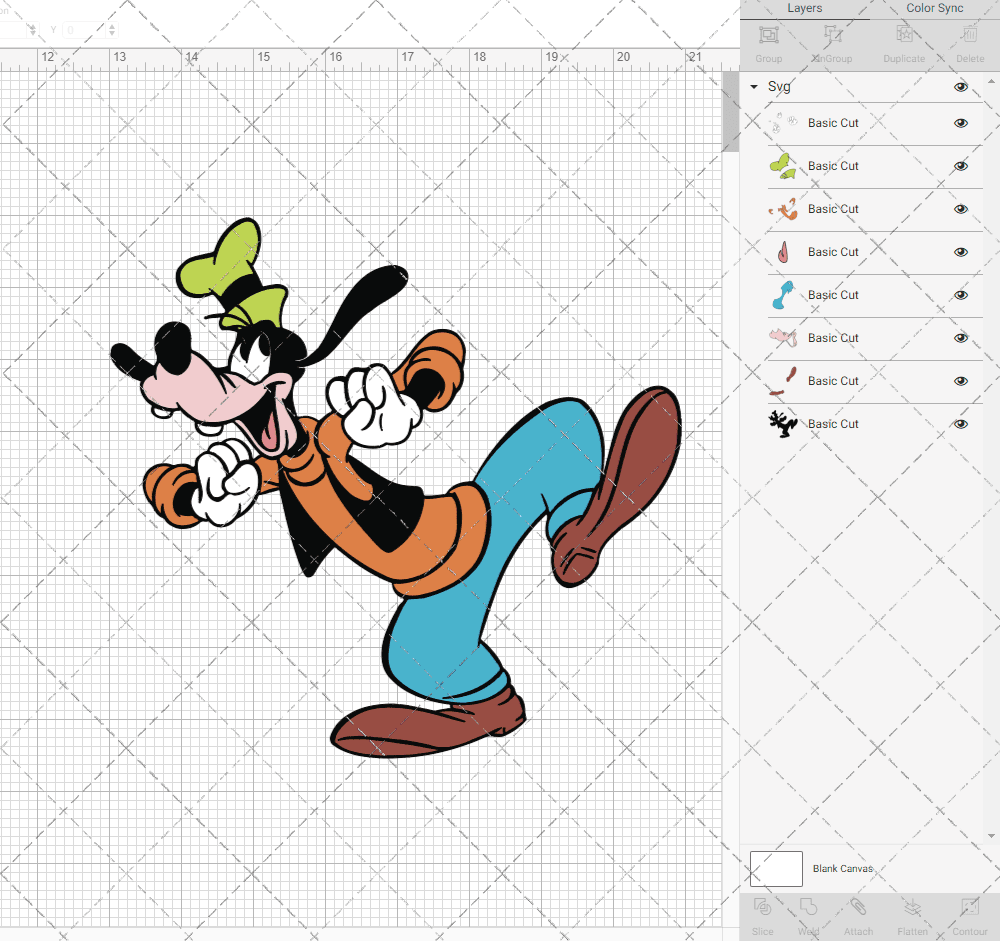The width and height of the screenshot is (1000, 941).
Task: Hide the white gloves Basic Cut layer
Action: (x=960, y=123)
